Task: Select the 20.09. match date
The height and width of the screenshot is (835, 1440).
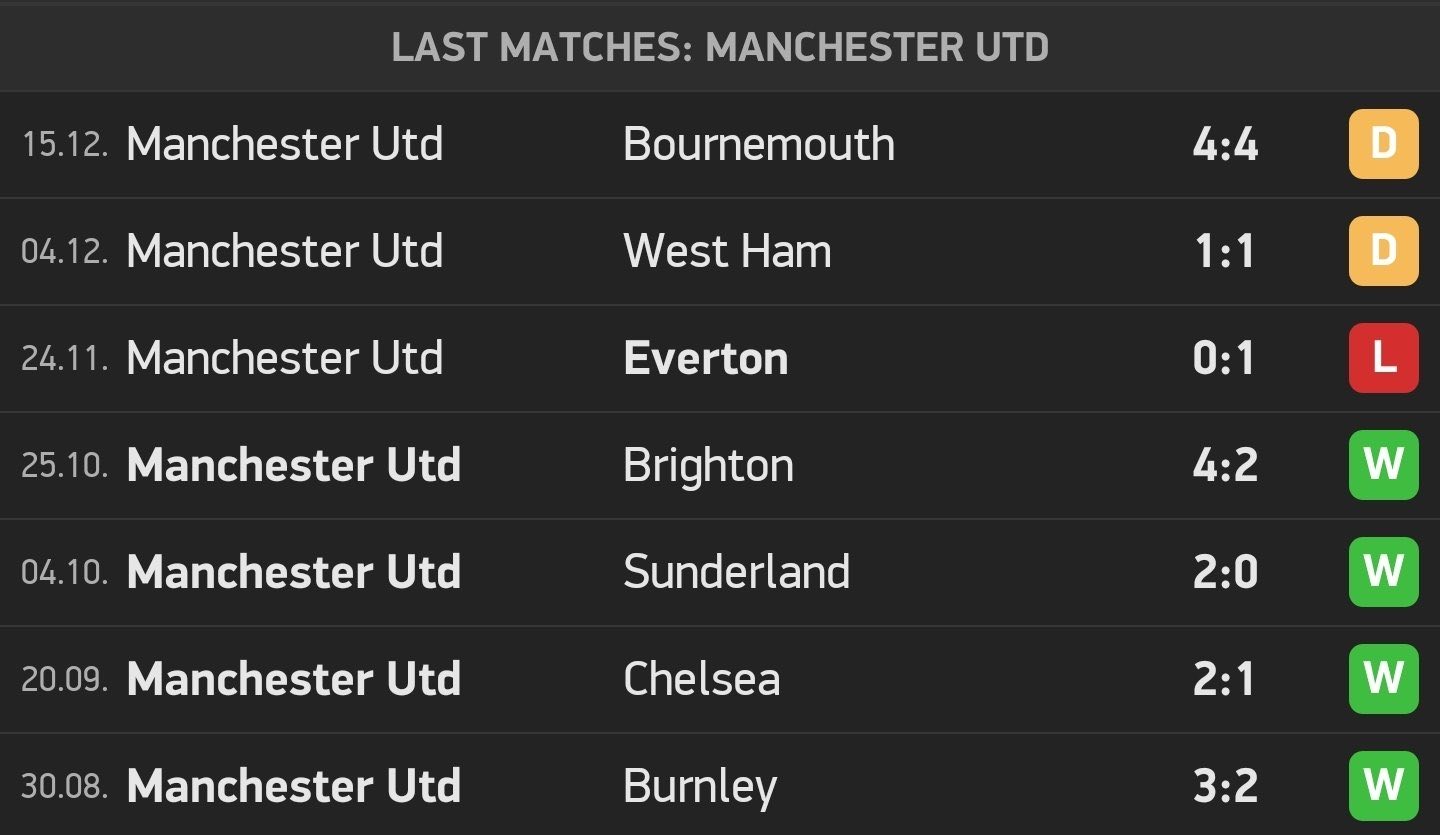Action: (x=65, y=679)
